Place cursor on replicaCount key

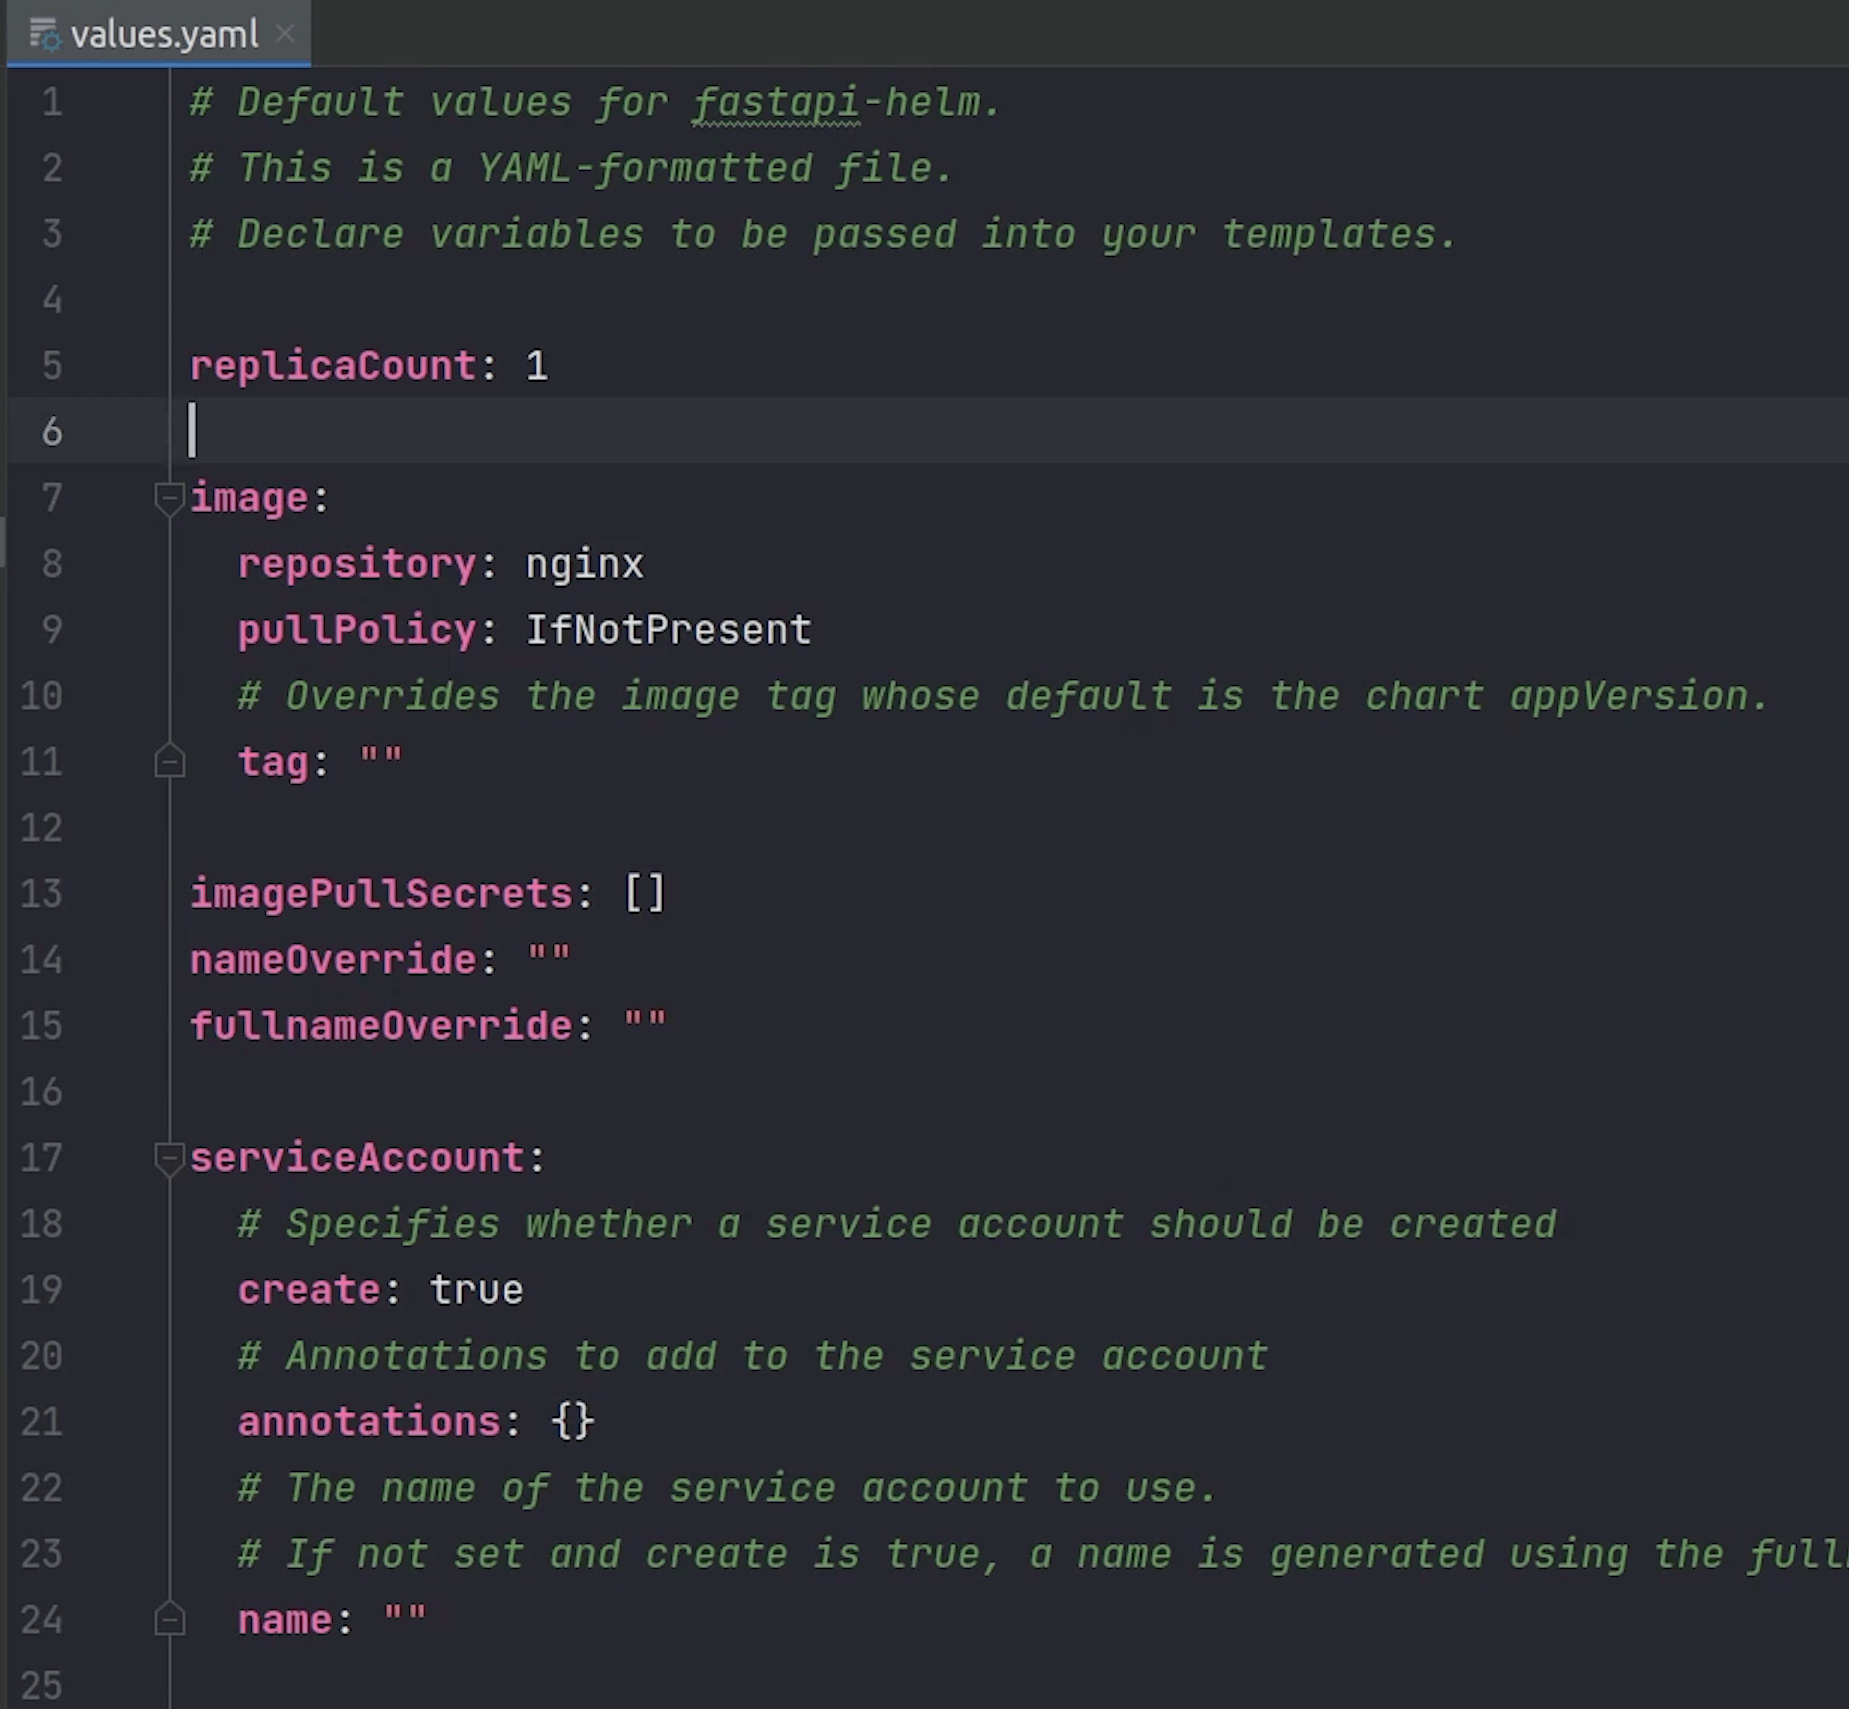pyautogui.click(x=332, y=366)
